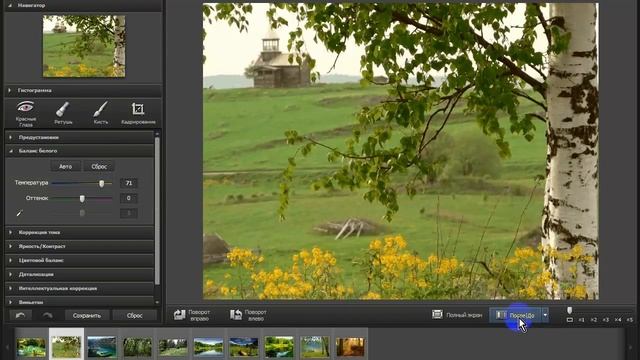Screen dimensions: 640x360
Task: Open full screen (Полный экран) view
Action: coord(457,315)
